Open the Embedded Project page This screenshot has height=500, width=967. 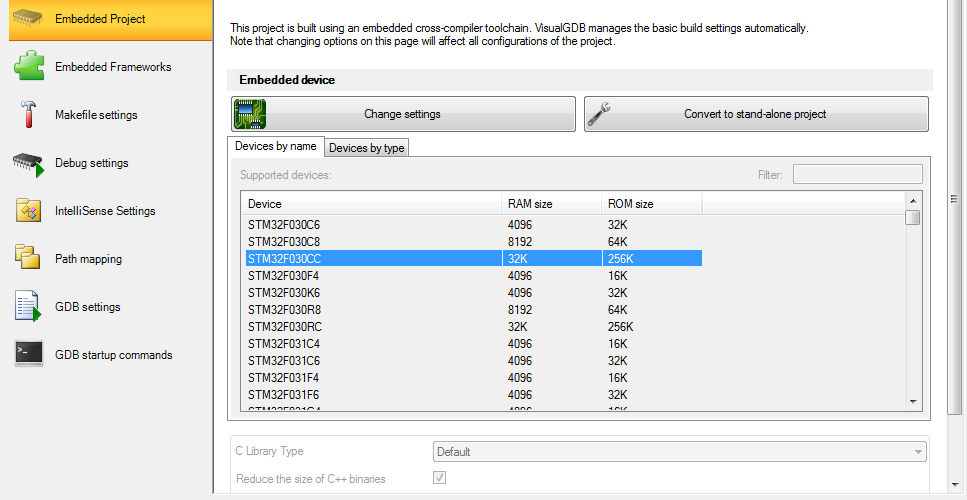tap(110, 18)
